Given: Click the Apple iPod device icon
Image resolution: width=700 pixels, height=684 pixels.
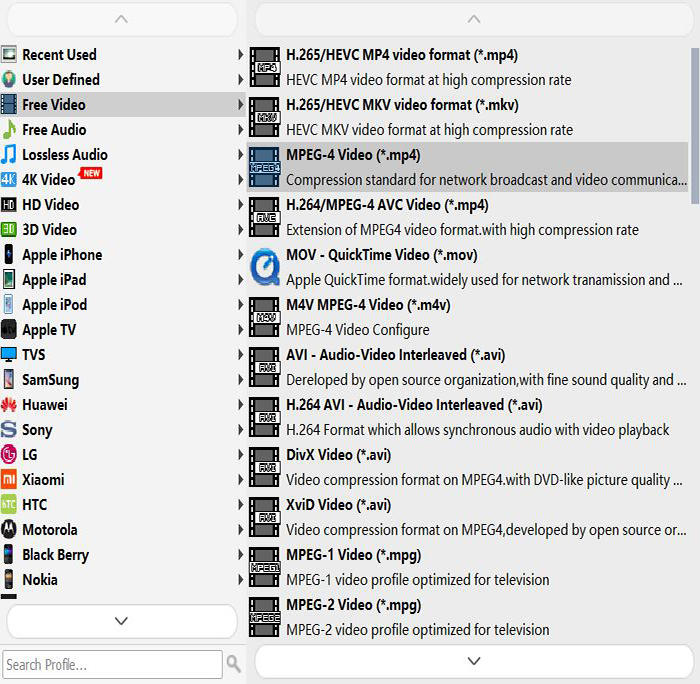Looking at the screenshot, I should (x=9, y=304).
